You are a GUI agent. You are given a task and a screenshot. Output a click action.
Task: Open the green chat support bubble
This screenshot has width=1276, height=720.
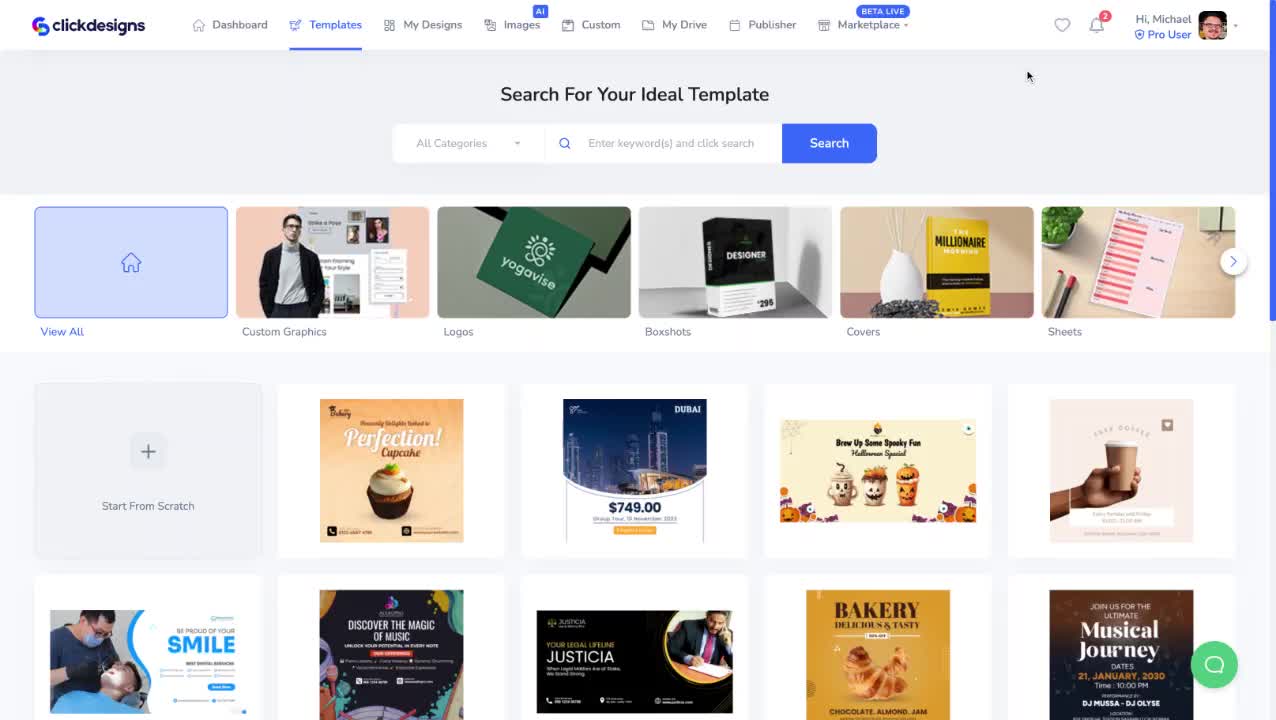pos(1214,664)
